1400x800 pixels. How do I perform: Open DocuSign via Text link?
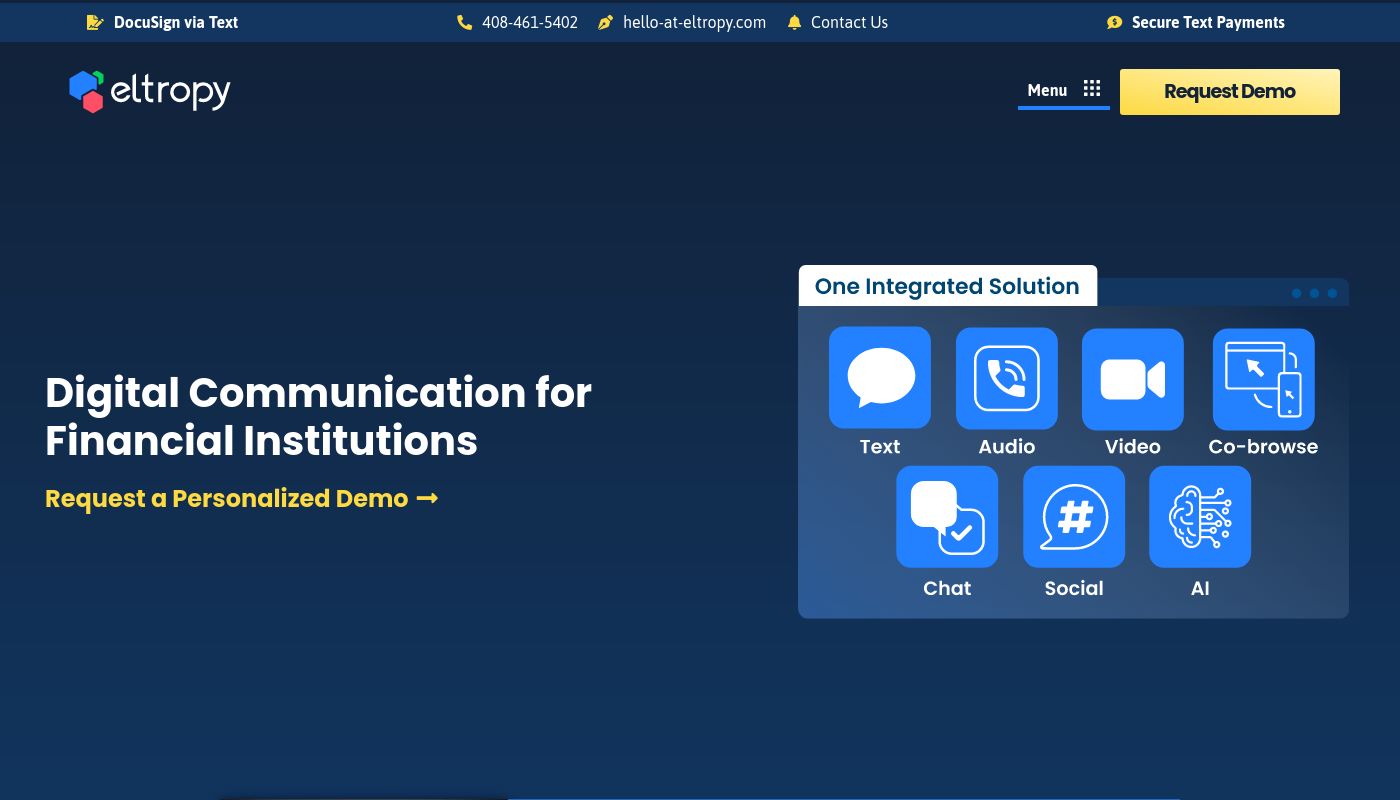(175, 22)
